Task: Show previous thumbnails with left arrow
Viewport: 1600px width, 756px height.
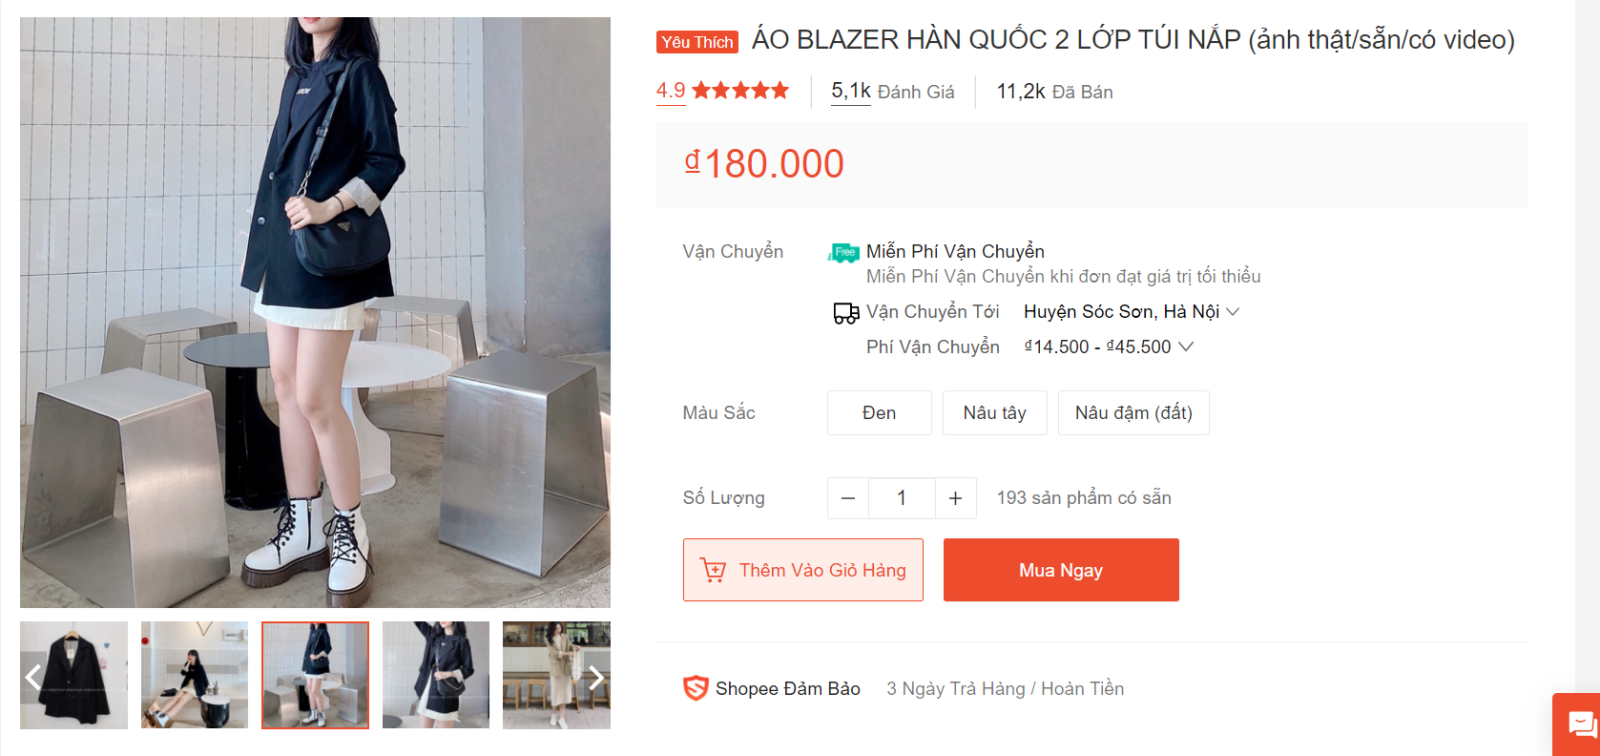Action: coord(33,678)
